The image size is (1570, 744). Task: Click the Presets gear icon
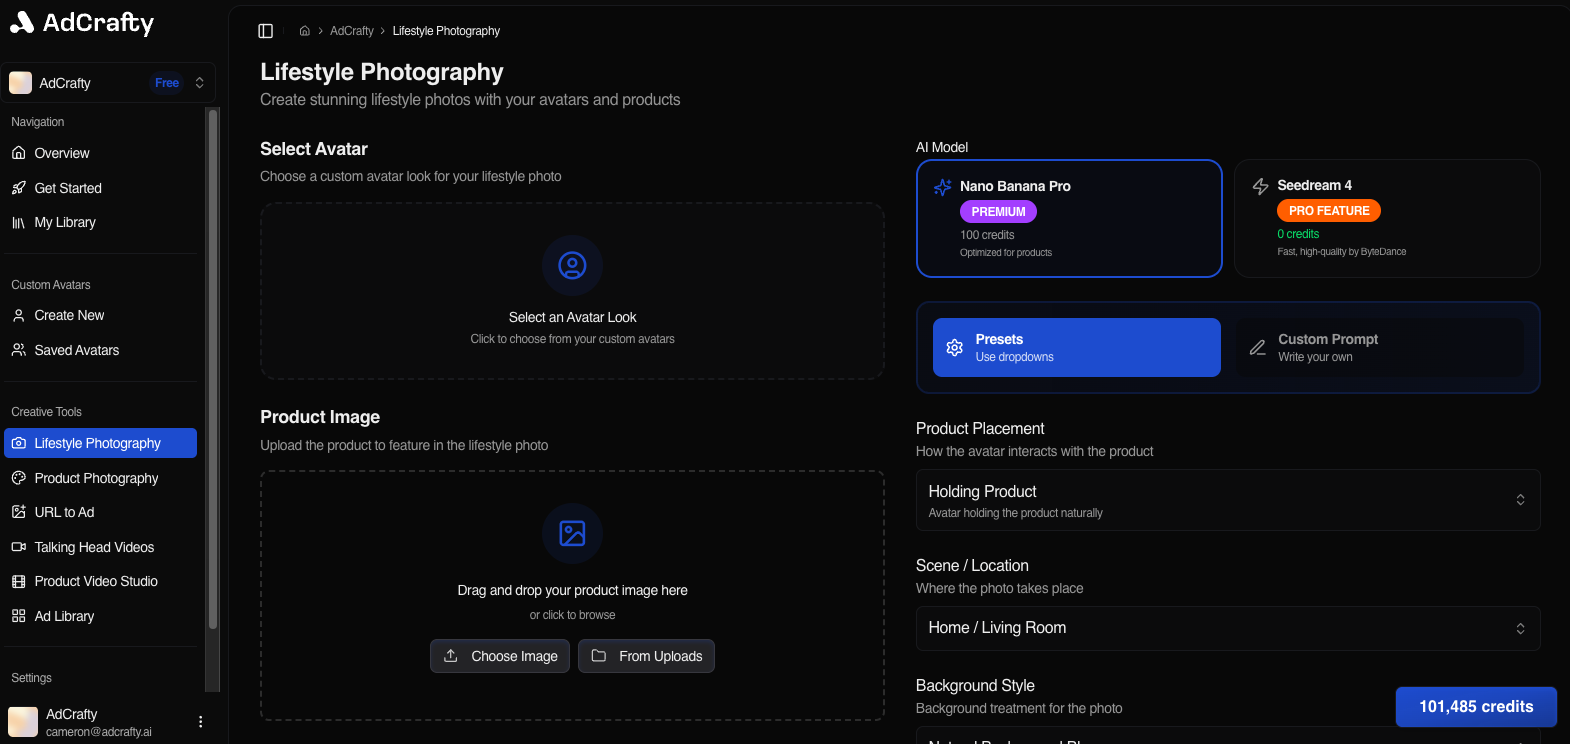click(x=955, y=348)
